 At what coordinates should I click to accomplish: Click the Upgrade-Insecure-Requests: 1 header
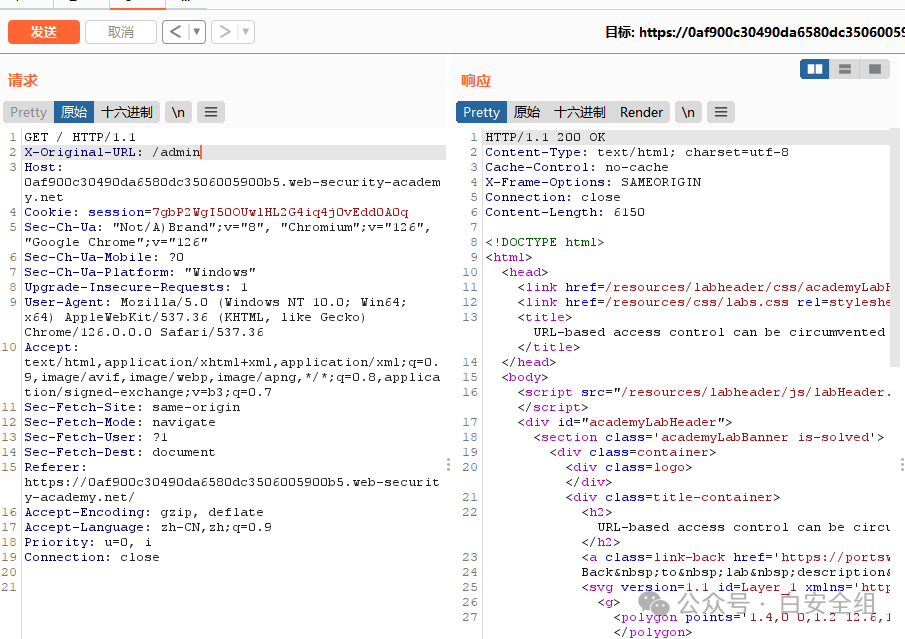(x=136, y=287)
